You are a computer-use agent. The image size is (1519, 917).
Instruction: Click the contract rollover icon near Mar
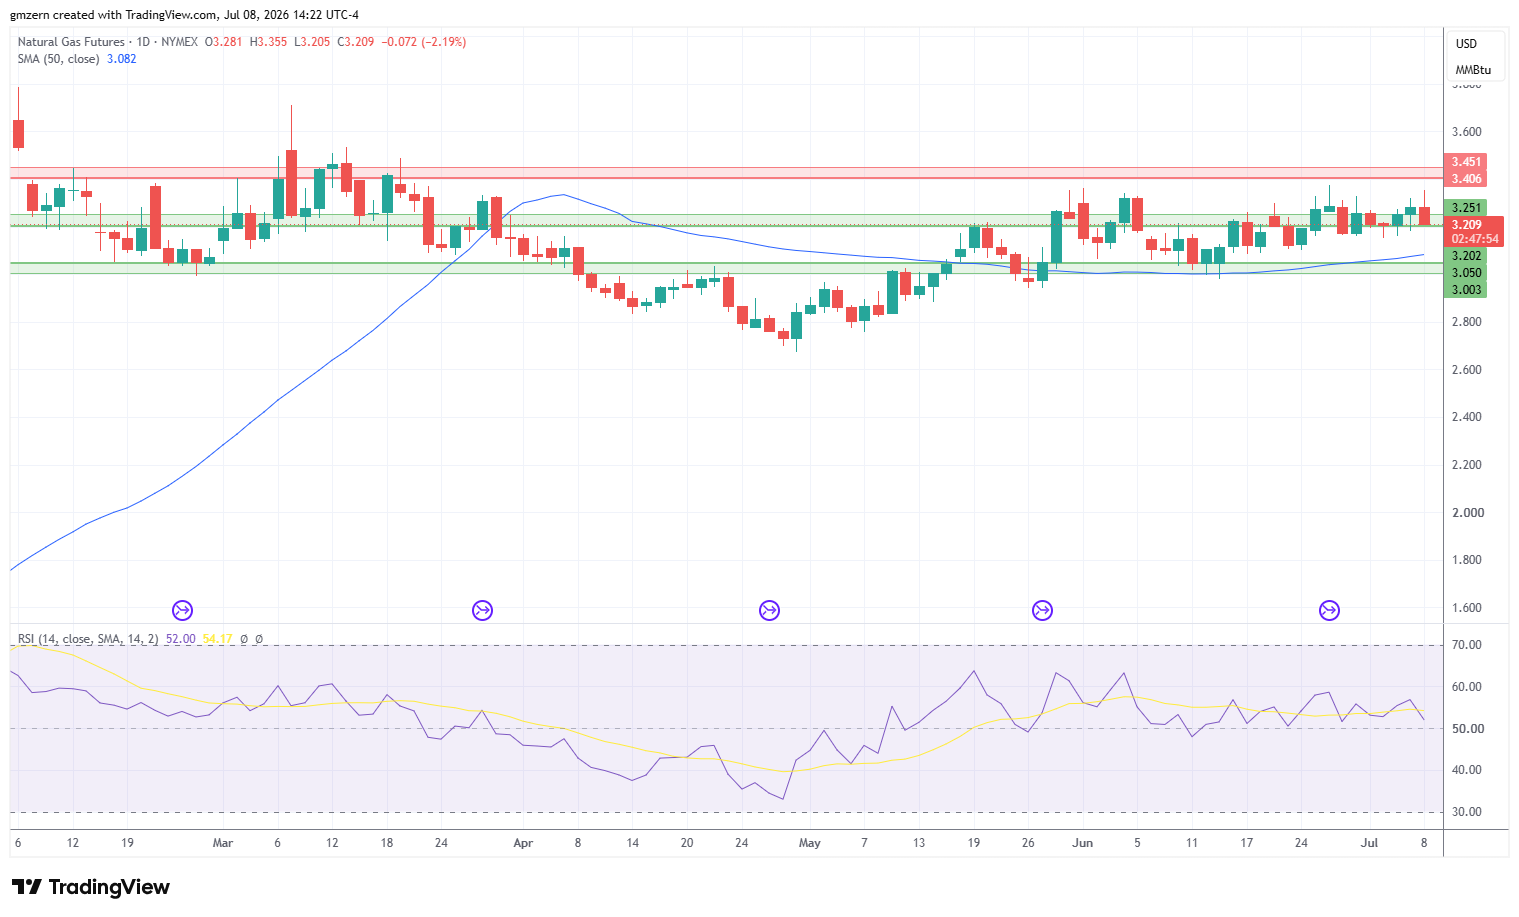click(x=182, y=610)
